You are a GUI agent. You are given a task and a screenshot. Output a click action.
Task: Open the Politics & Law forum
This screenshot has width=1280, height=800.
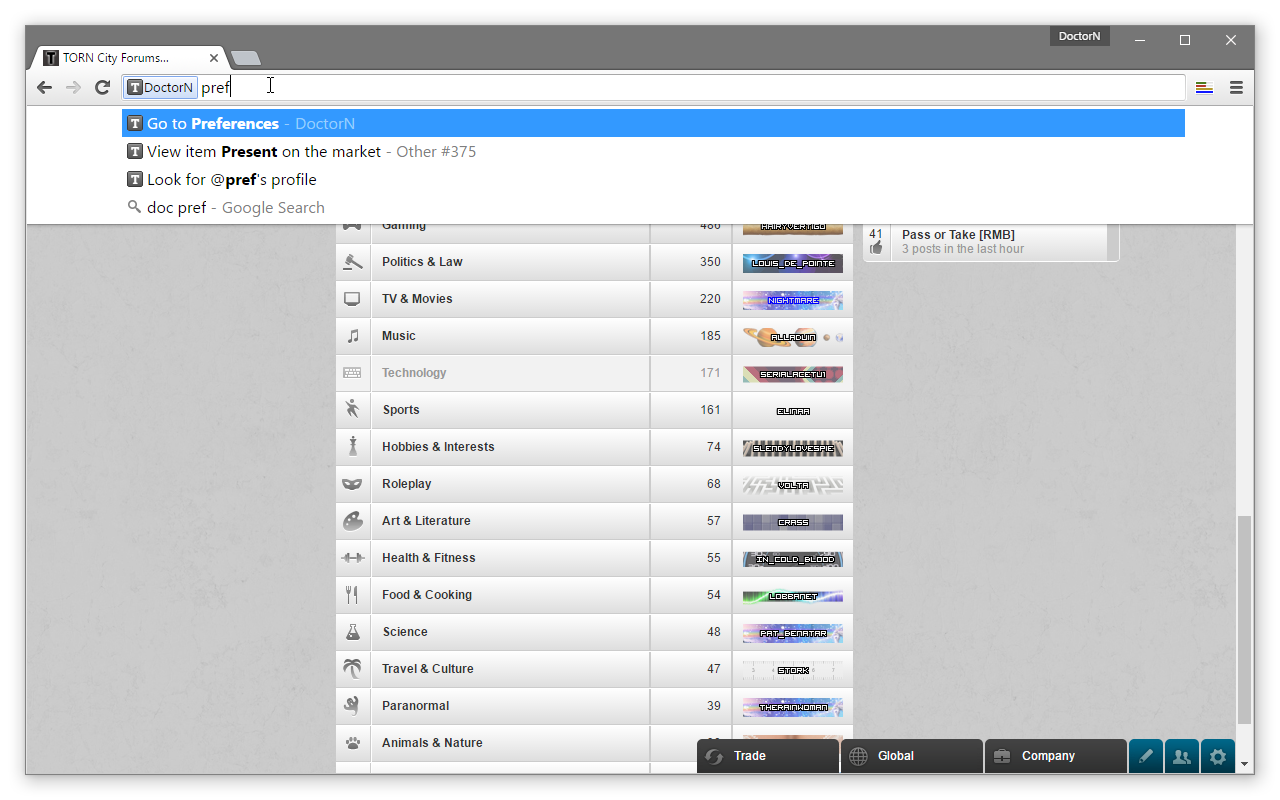point(422,262)
